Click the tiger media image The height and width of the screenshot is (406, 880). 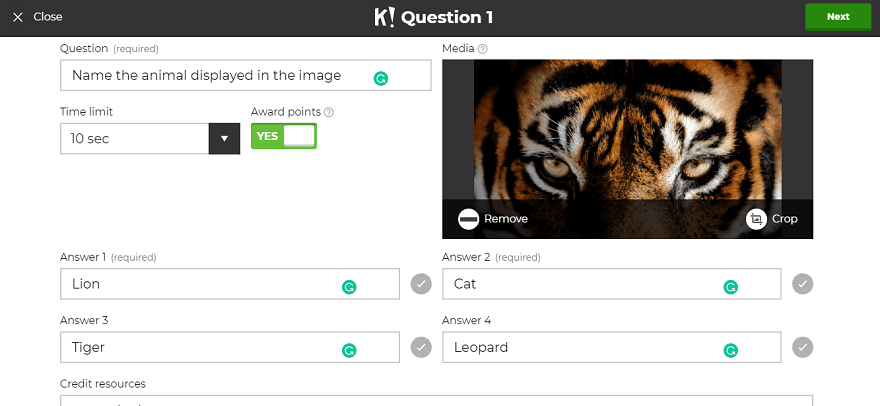tap(627, 125)
